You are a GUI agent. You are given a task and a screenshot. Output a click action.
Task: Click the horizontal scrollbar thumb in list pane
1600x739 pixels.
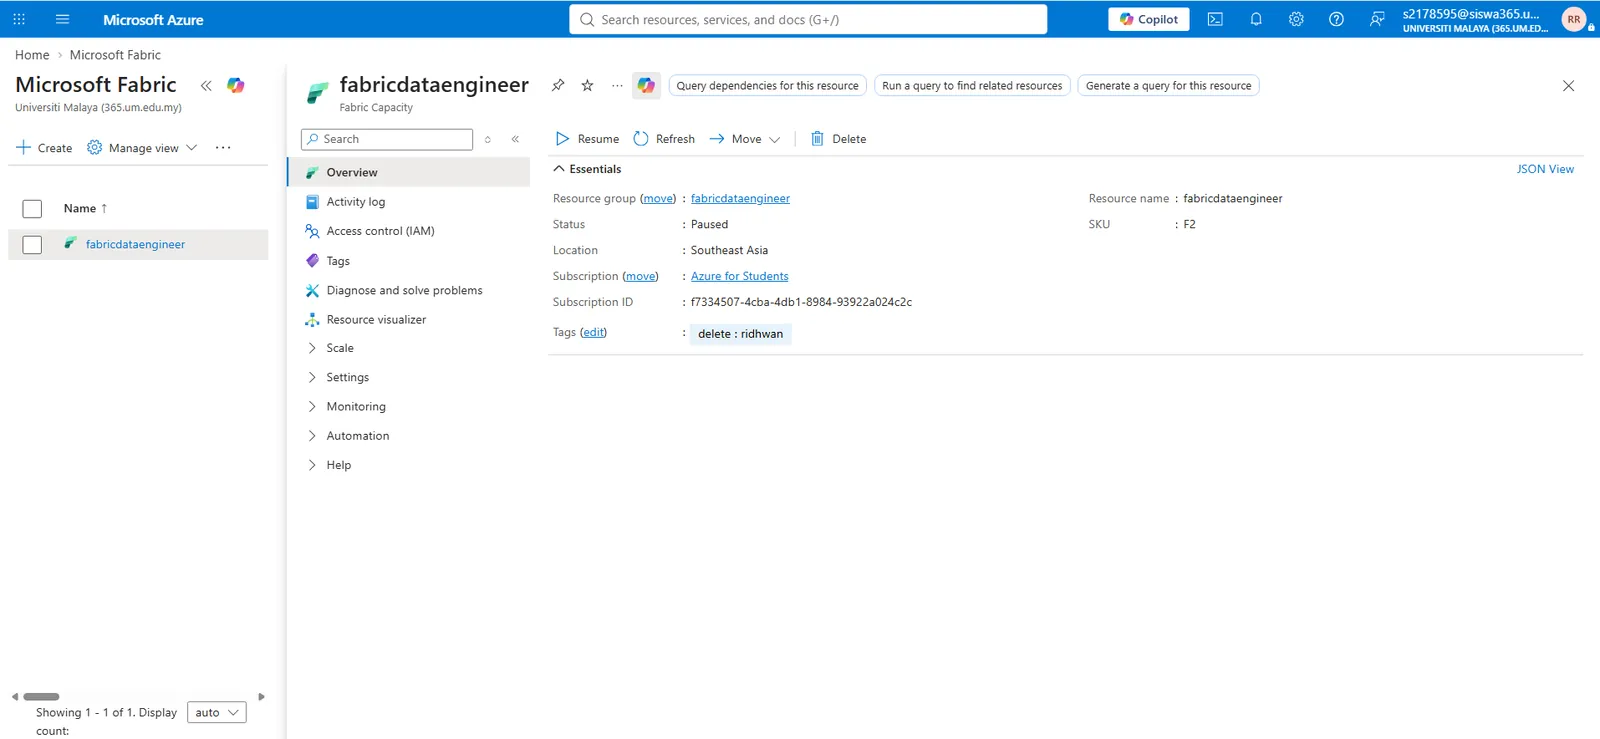coord(41,697)
